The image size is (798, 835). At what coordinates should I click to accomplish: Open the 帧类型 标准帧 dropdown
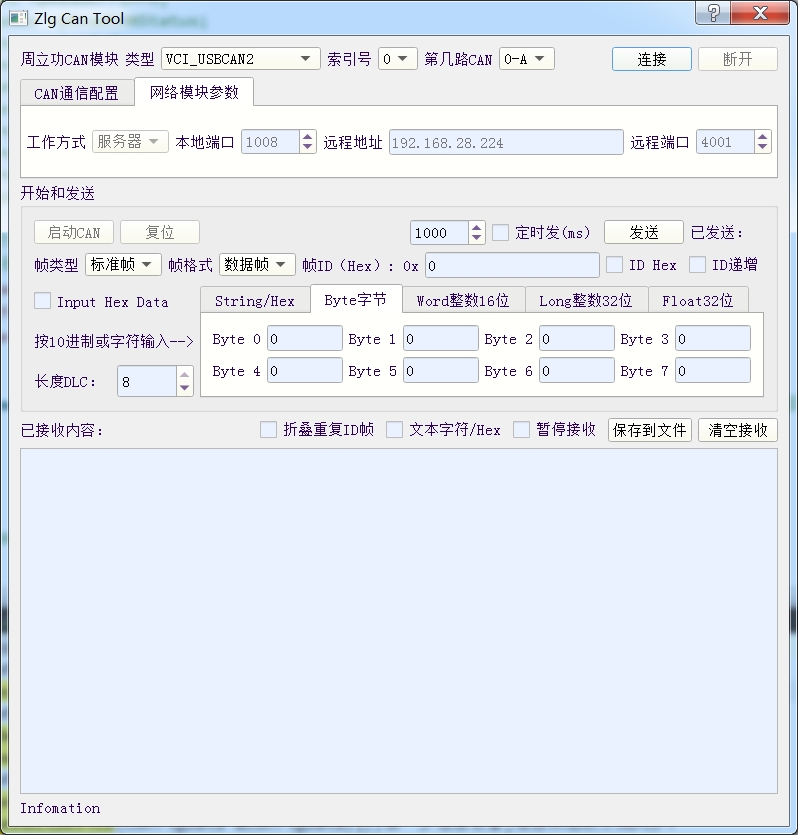pyautogui.click(x=123, y=265)
